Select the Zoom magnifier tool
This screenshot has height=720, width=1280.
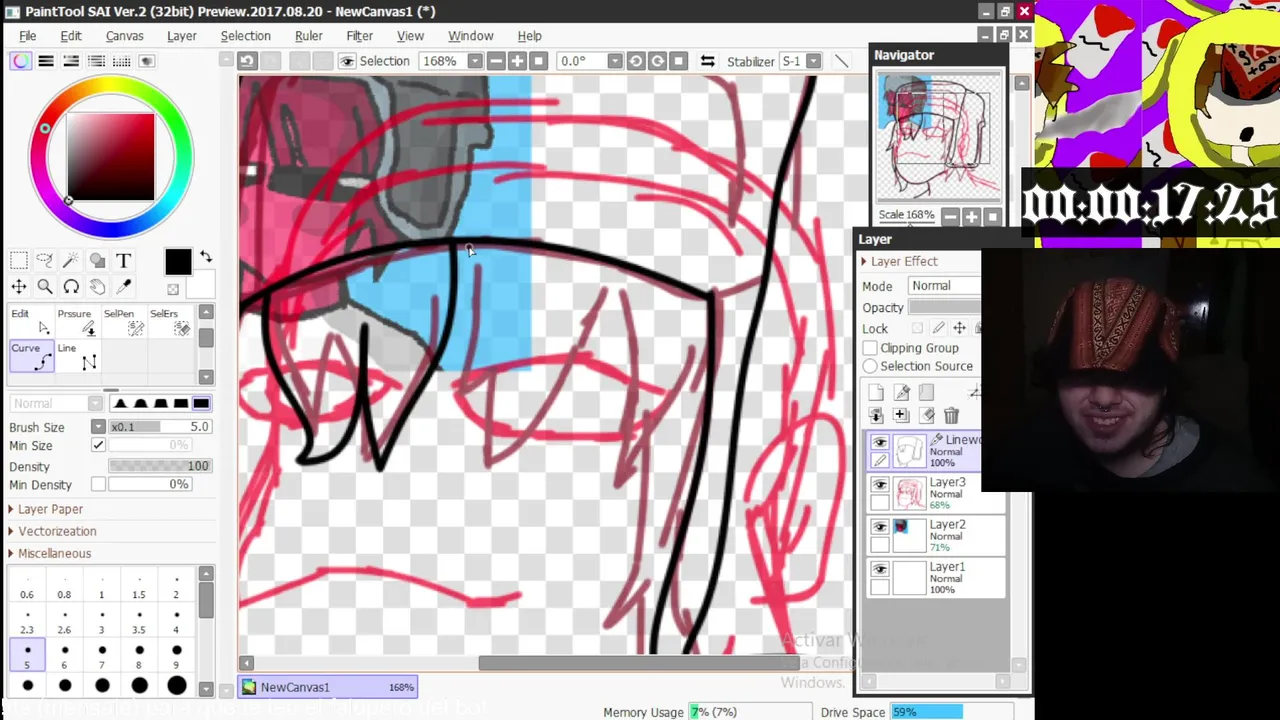tap(45, 287)
